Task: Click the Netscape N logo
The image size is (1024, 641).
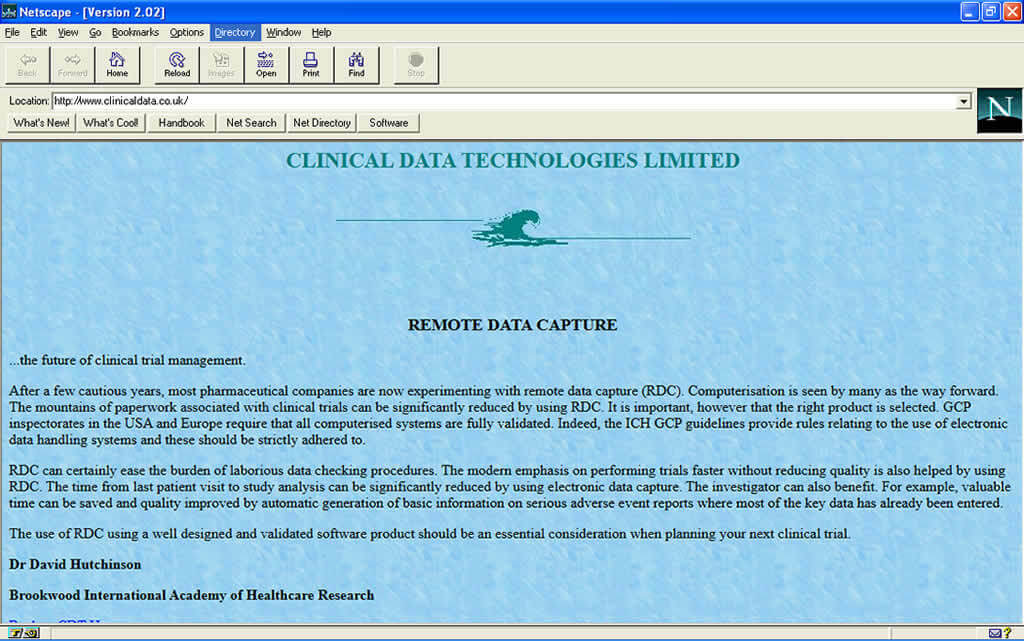Action: 998,110
